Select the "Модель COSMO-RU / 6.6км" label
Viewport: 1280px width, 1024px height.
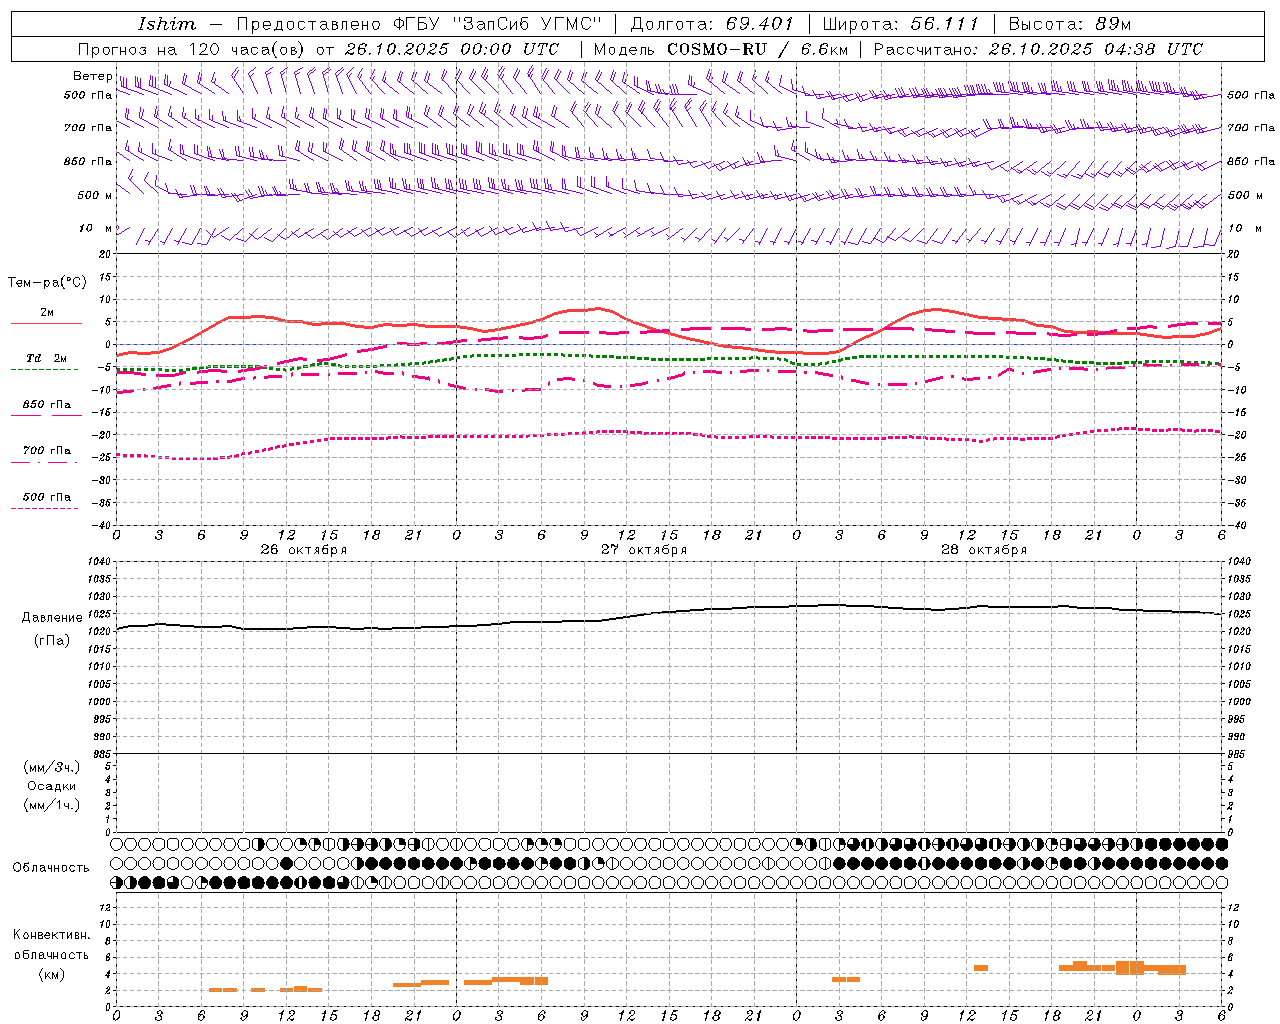click(x=720, y=49)
